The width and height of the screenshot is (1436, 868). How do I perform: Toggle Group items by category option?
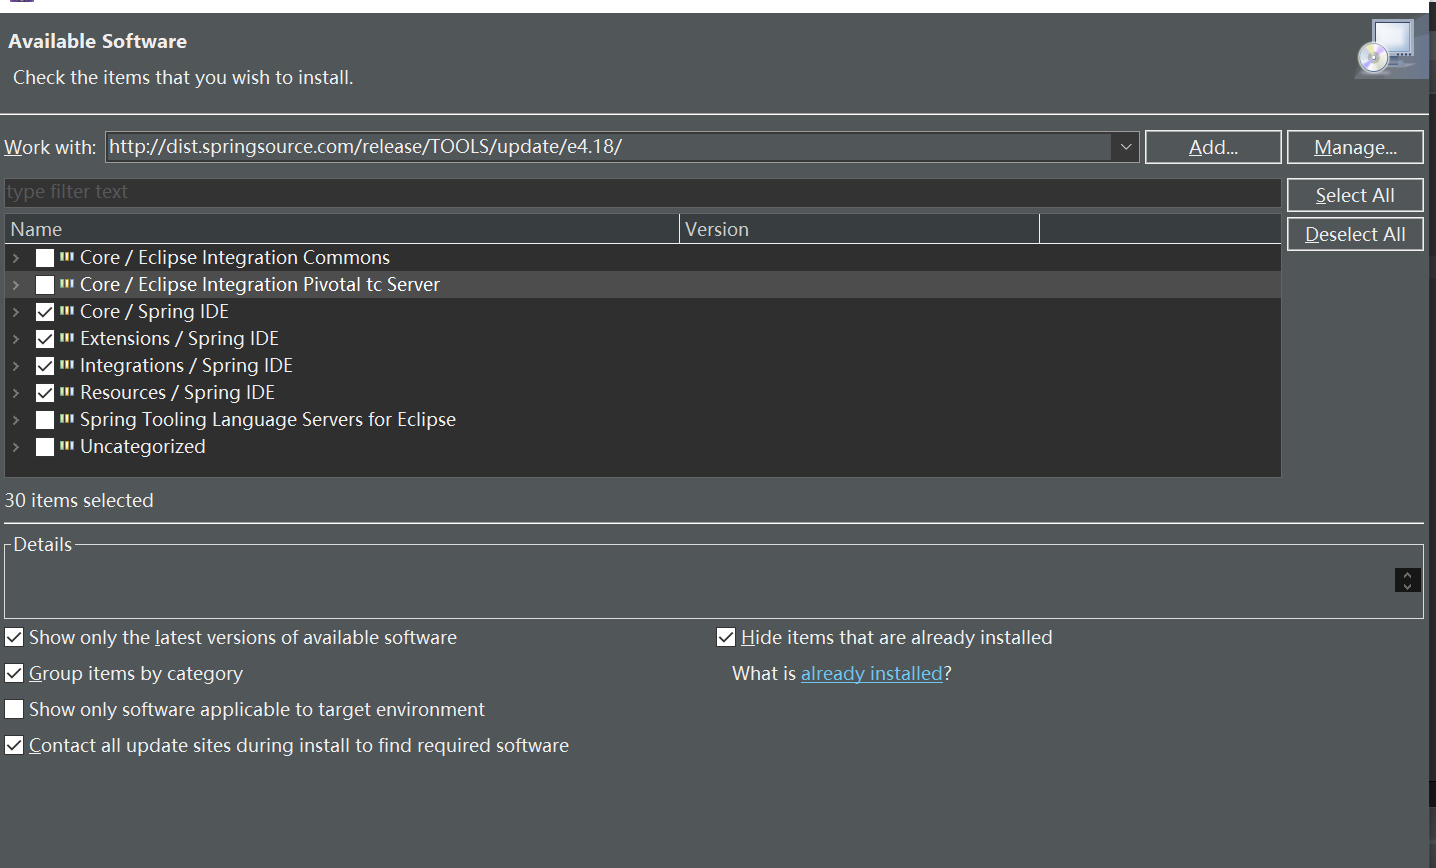(14, 673)
